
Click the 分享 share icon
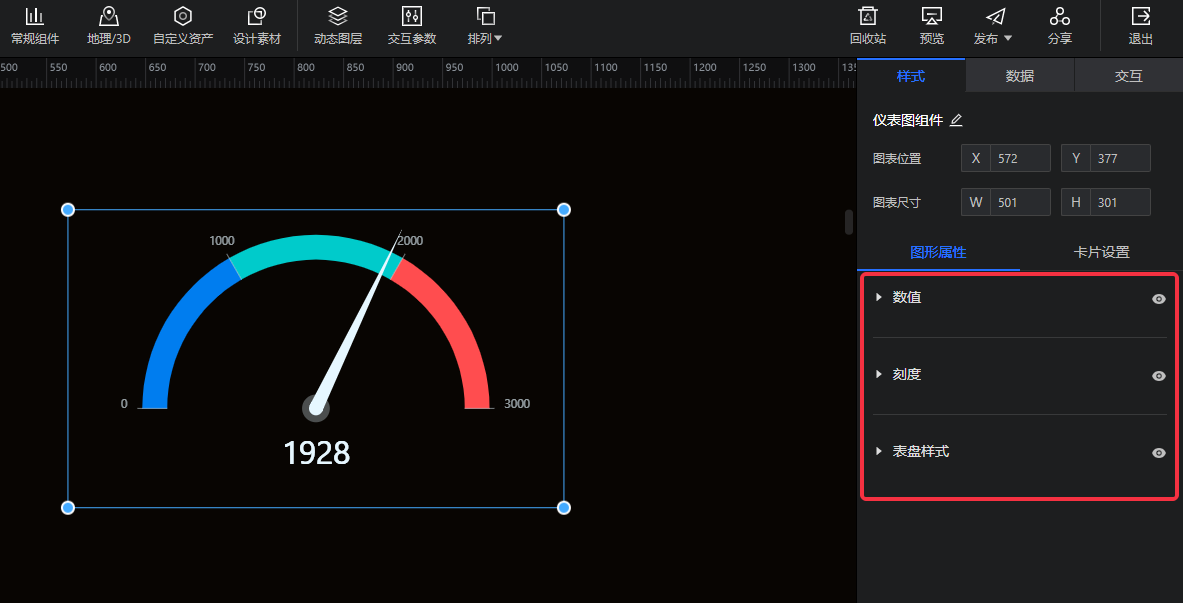[1059, 17]
